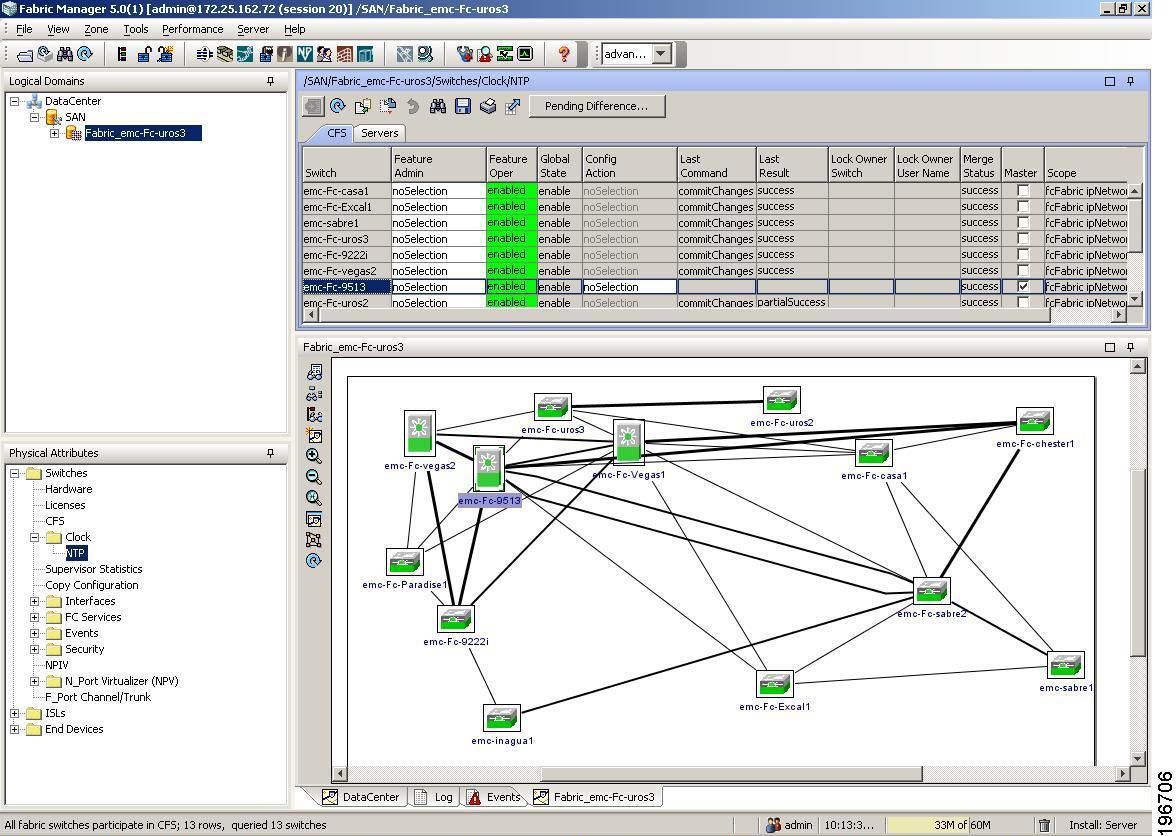Select the emc-Fc-sabre2 switch on the map
Screen dimensions: 1176x836
[x=932, y=592]
